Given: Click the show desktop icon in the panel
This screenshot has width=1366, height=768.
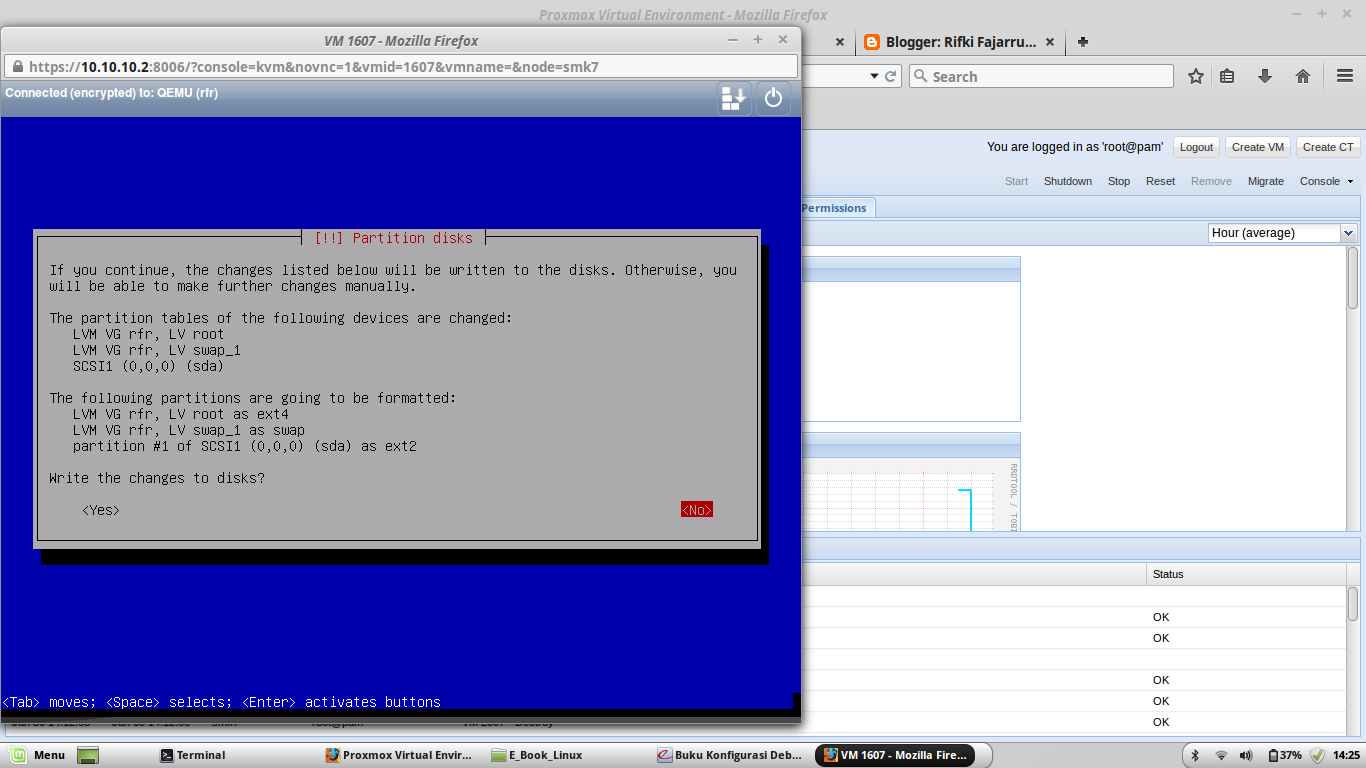Looking at the screenshot, I should [x=88, y=755].
